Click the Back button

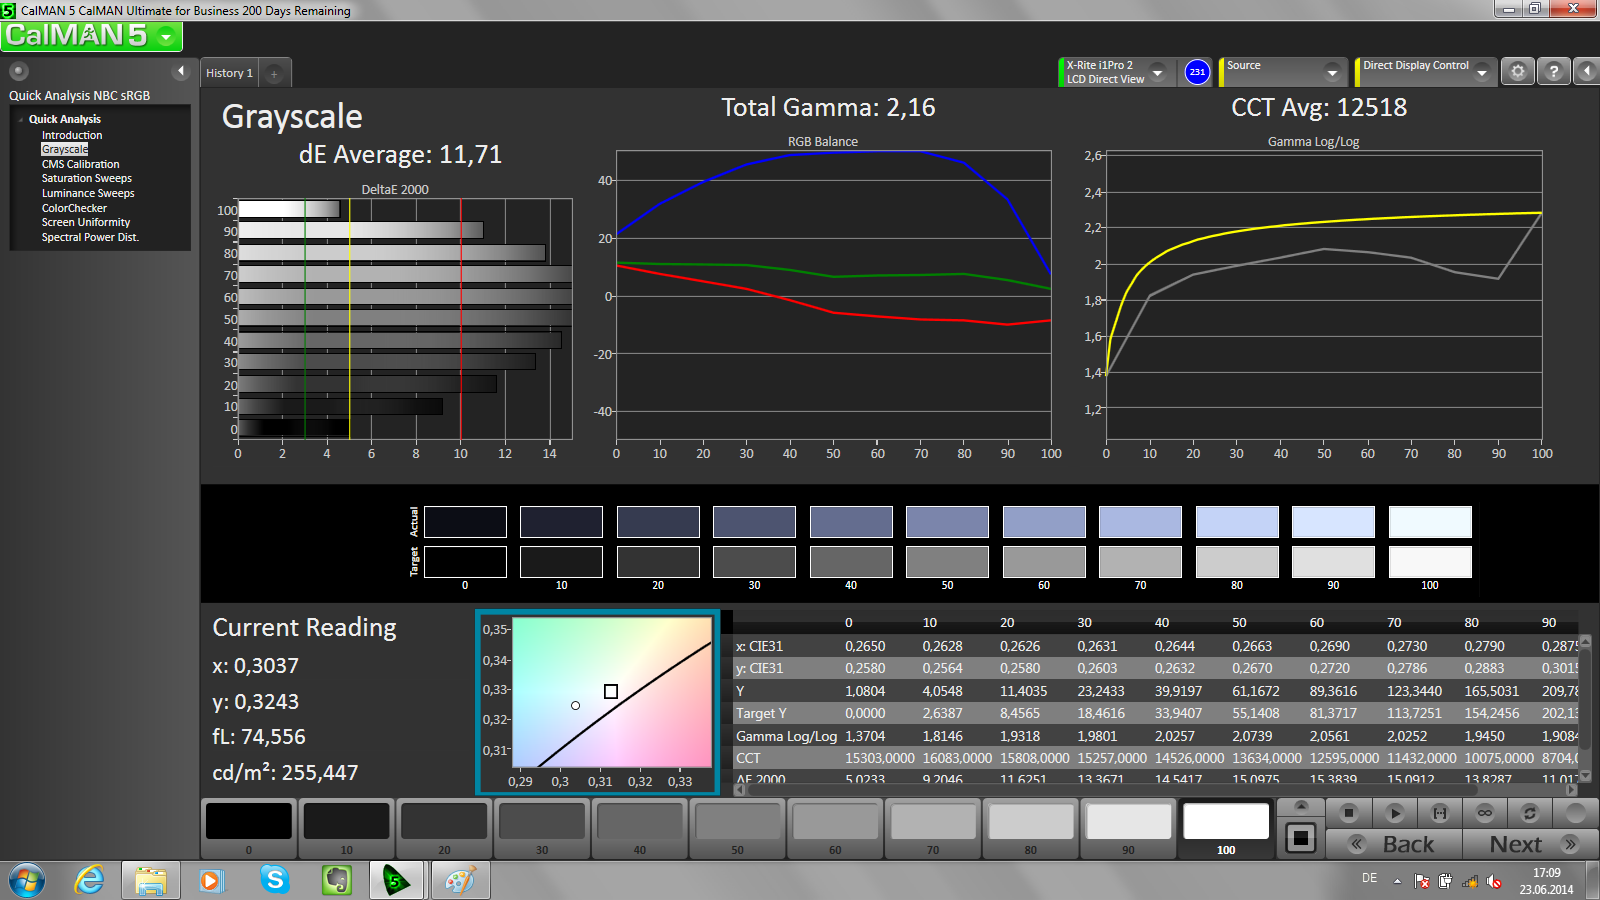tap(1406, 844)
